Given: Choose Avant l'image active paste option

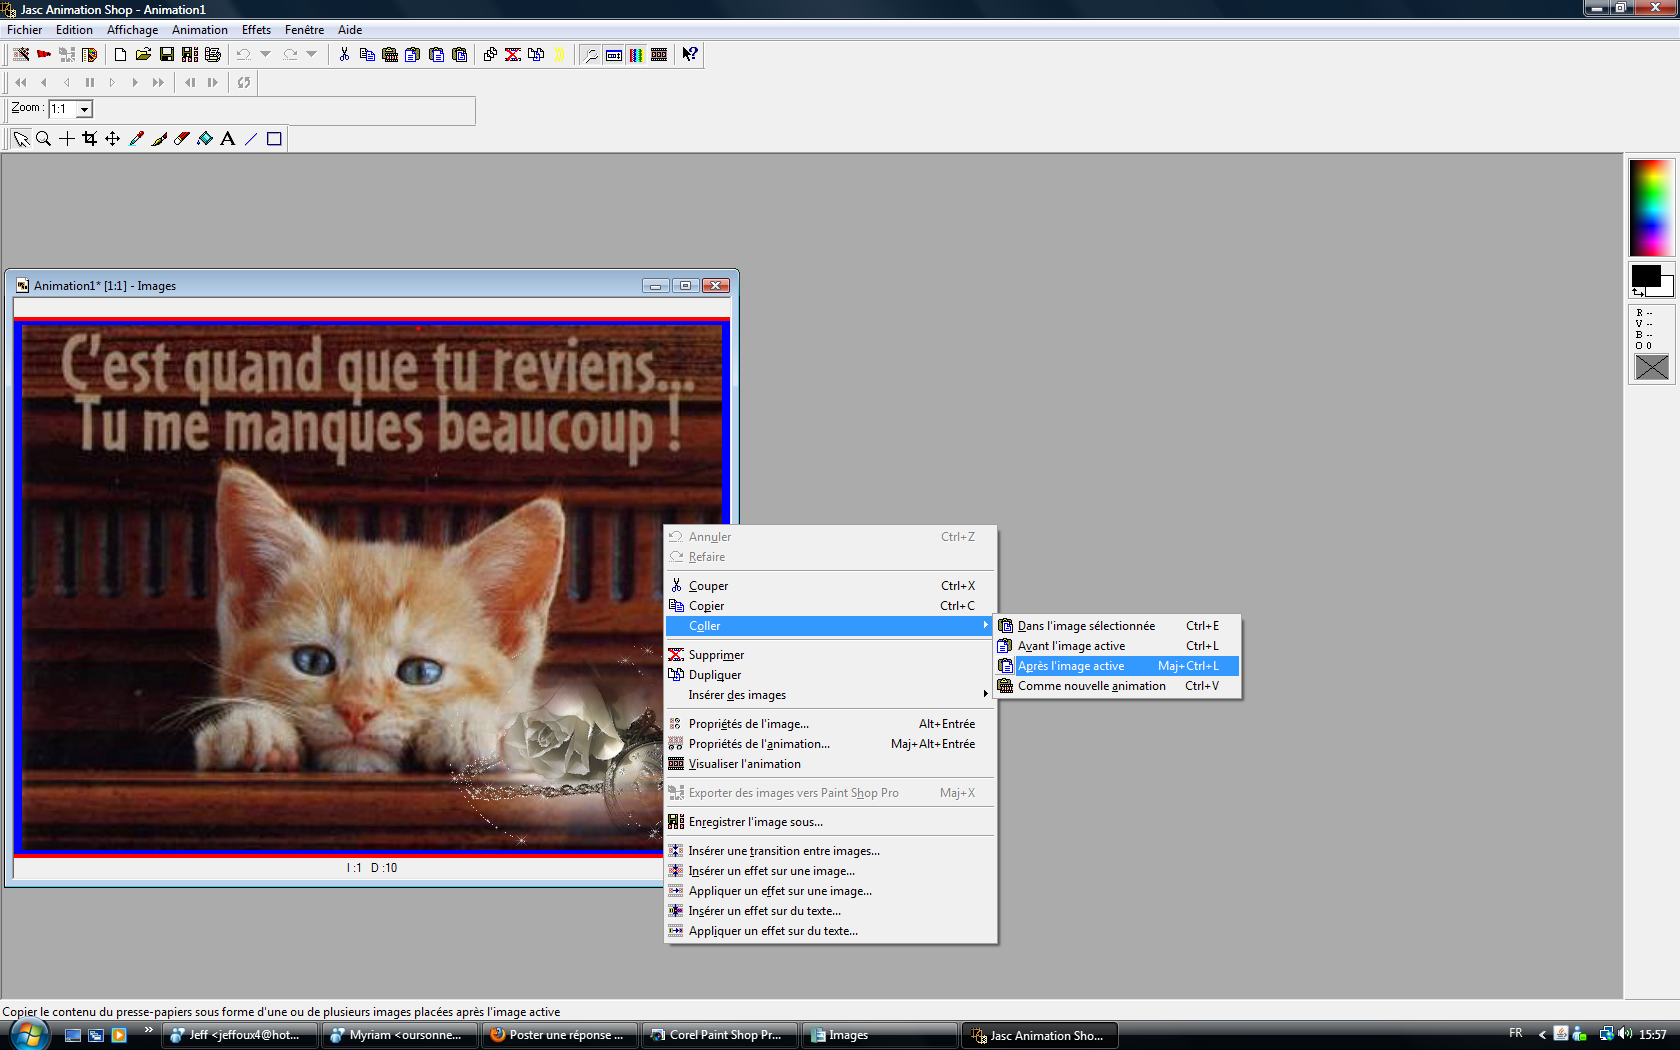Looking at the screenshot, I should 1117,646.
